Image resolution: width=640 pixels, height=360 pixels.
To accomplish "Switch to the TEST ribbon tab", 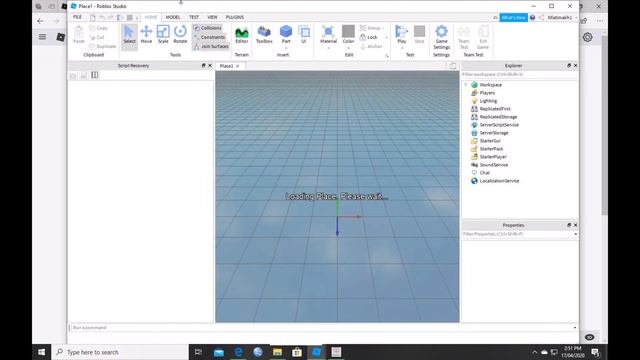I will pos(194,17).
